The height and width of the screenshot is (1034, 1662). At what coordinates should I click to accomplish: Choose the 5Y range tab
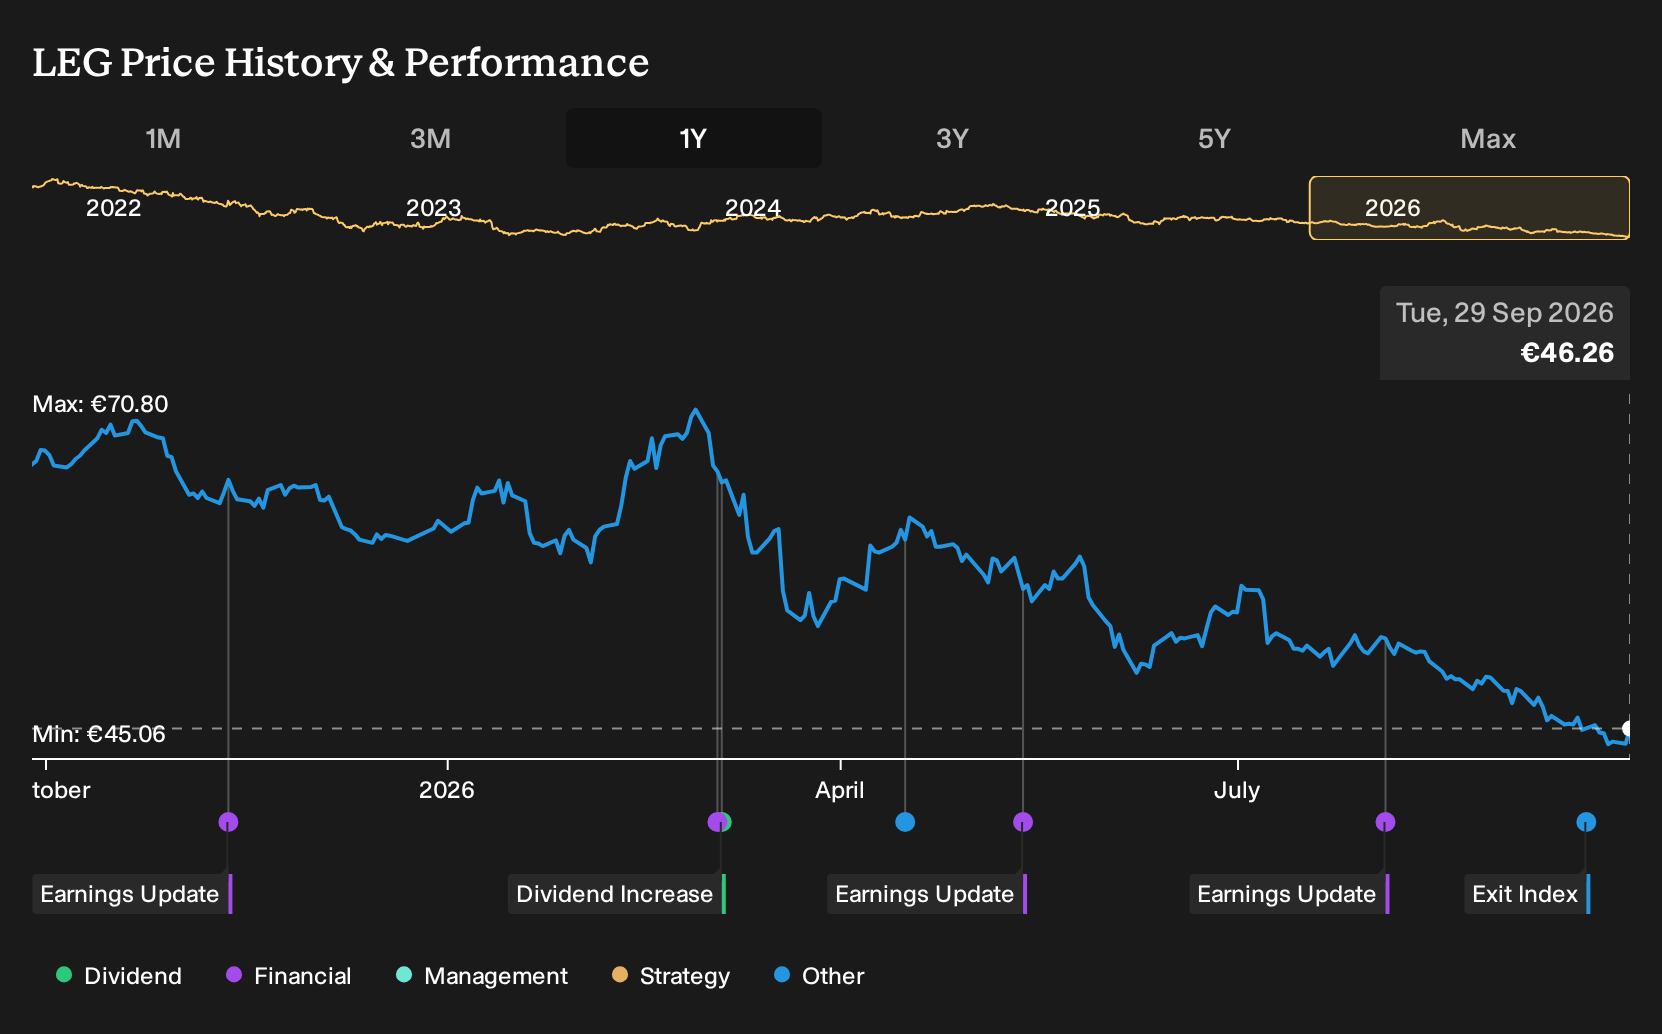pyautogui.click(x=1214, y=138)
